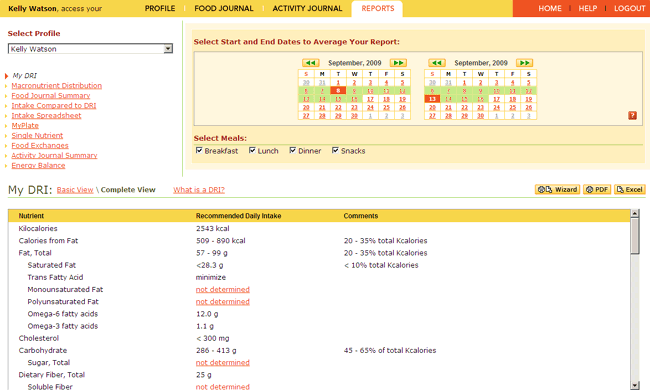Click the Saturated Fat row label
This screenshot has height=390, width=650.
pyautogui.click(x=51, y=265)
